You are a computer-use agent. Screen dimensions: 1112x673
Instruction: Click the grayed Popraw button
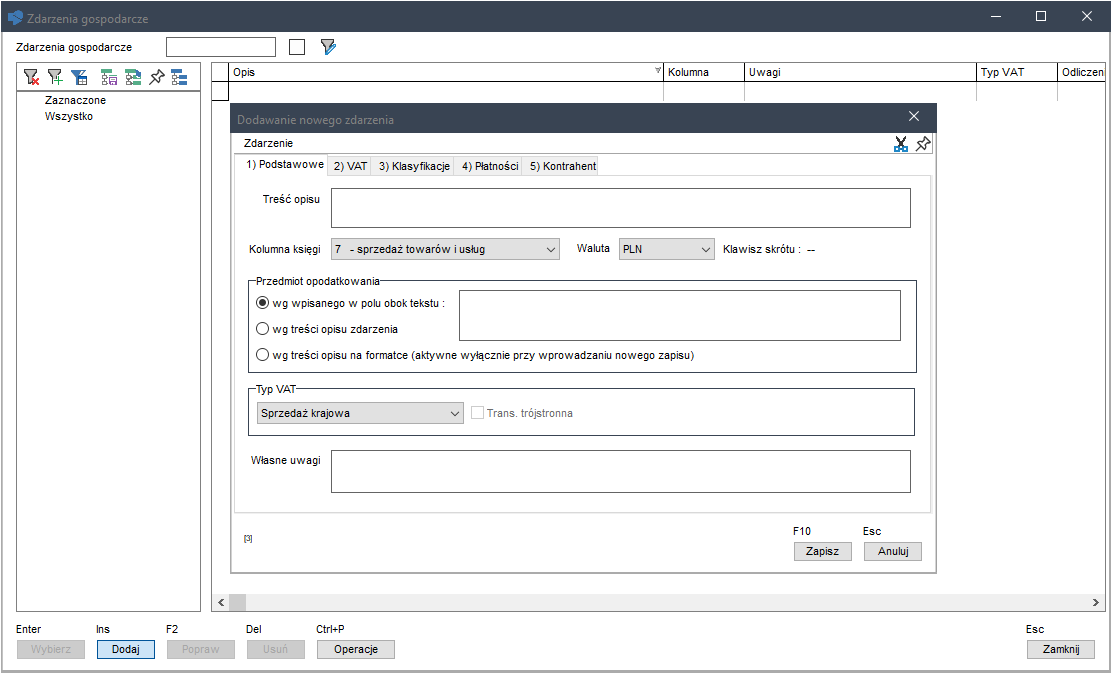click(201, 649)
